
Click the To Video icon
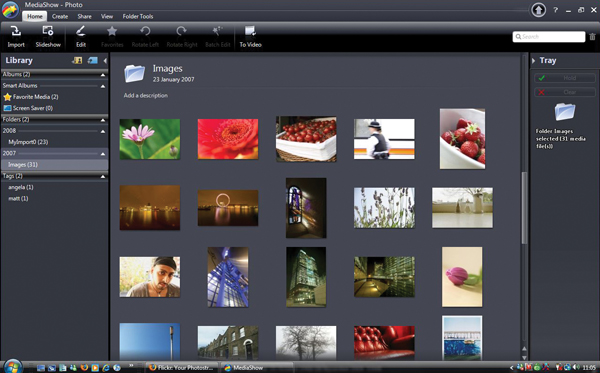[x=250, y=31]
